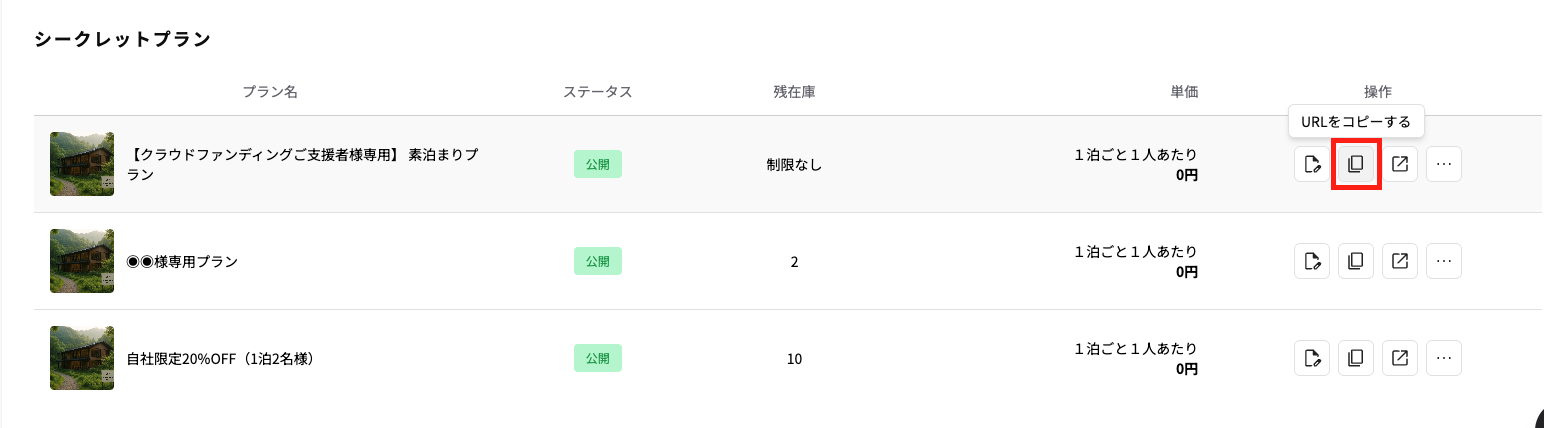Open 自社限定20%OFF（1泊2名様）plan name
Image resolution: width=1544 pixels, height=428 pixels.
click(x=221, y=359)
